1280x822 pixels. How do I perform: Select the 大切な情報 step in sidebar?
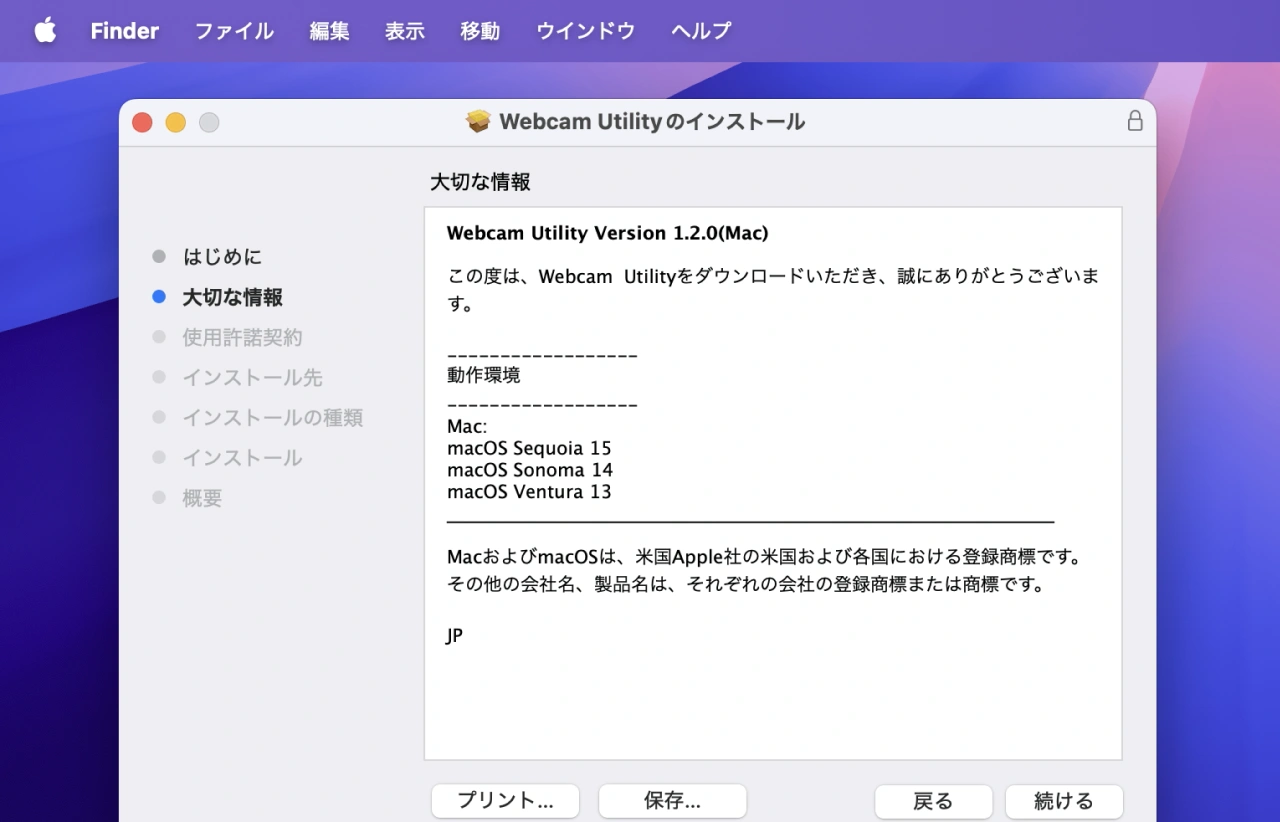232,297
